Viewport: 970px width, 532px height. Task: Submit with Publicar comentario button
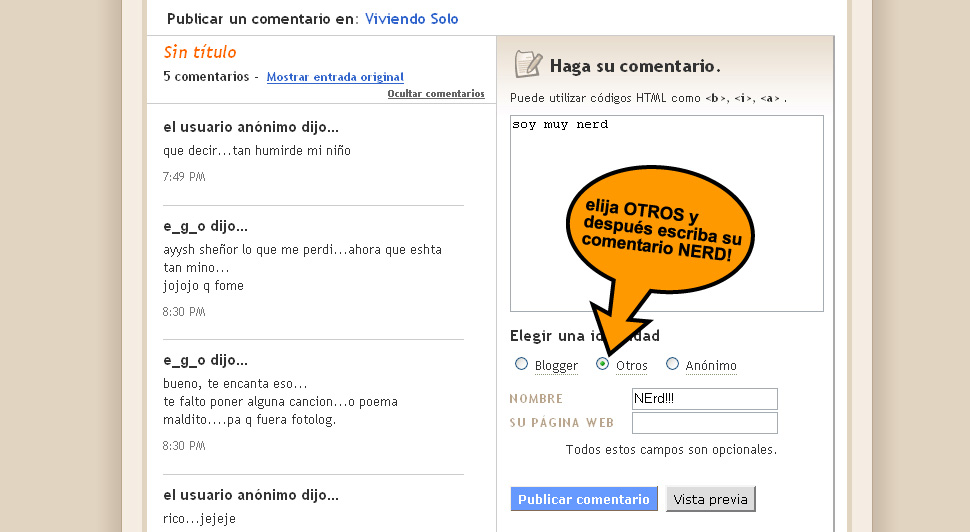pyautogui.click(x=584, y=499)
